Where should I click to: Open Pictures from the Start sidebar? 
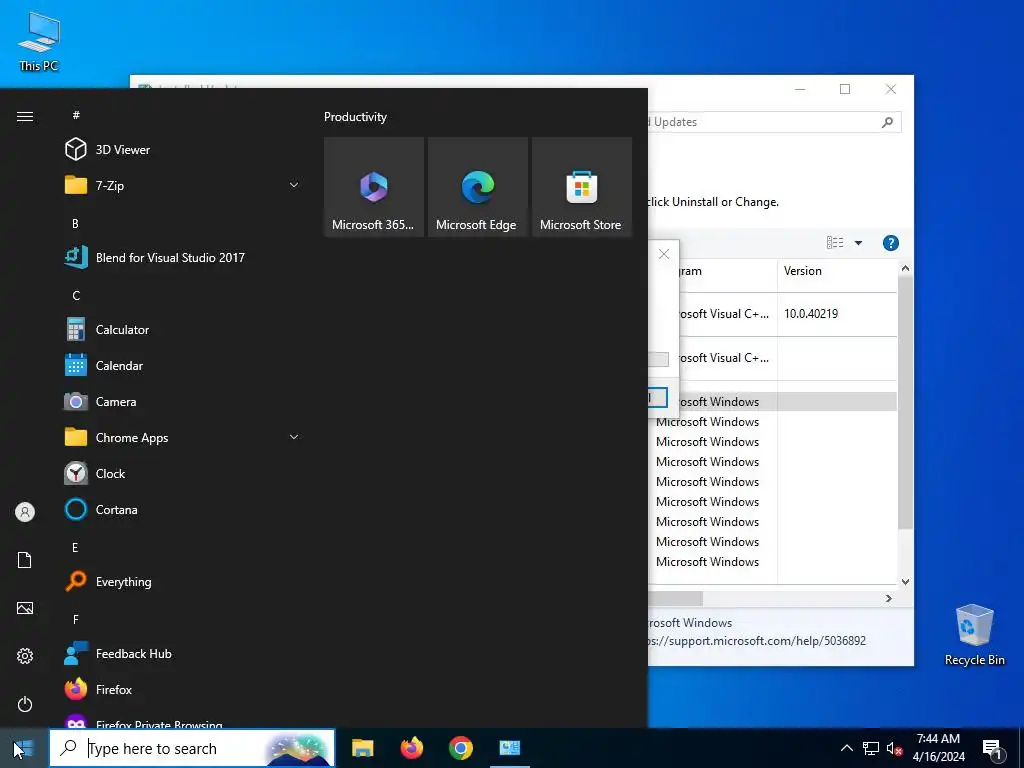(x=25, y=608)
